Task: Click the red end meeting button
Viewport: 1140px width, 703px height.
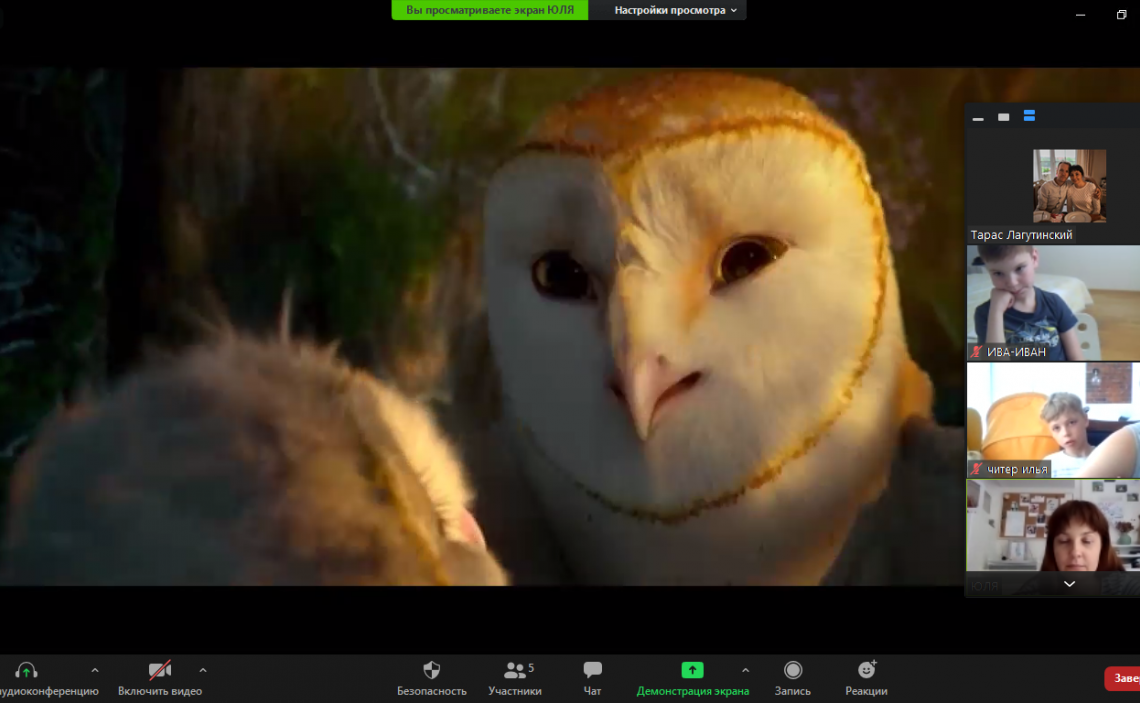Action: pos(1124,679)
